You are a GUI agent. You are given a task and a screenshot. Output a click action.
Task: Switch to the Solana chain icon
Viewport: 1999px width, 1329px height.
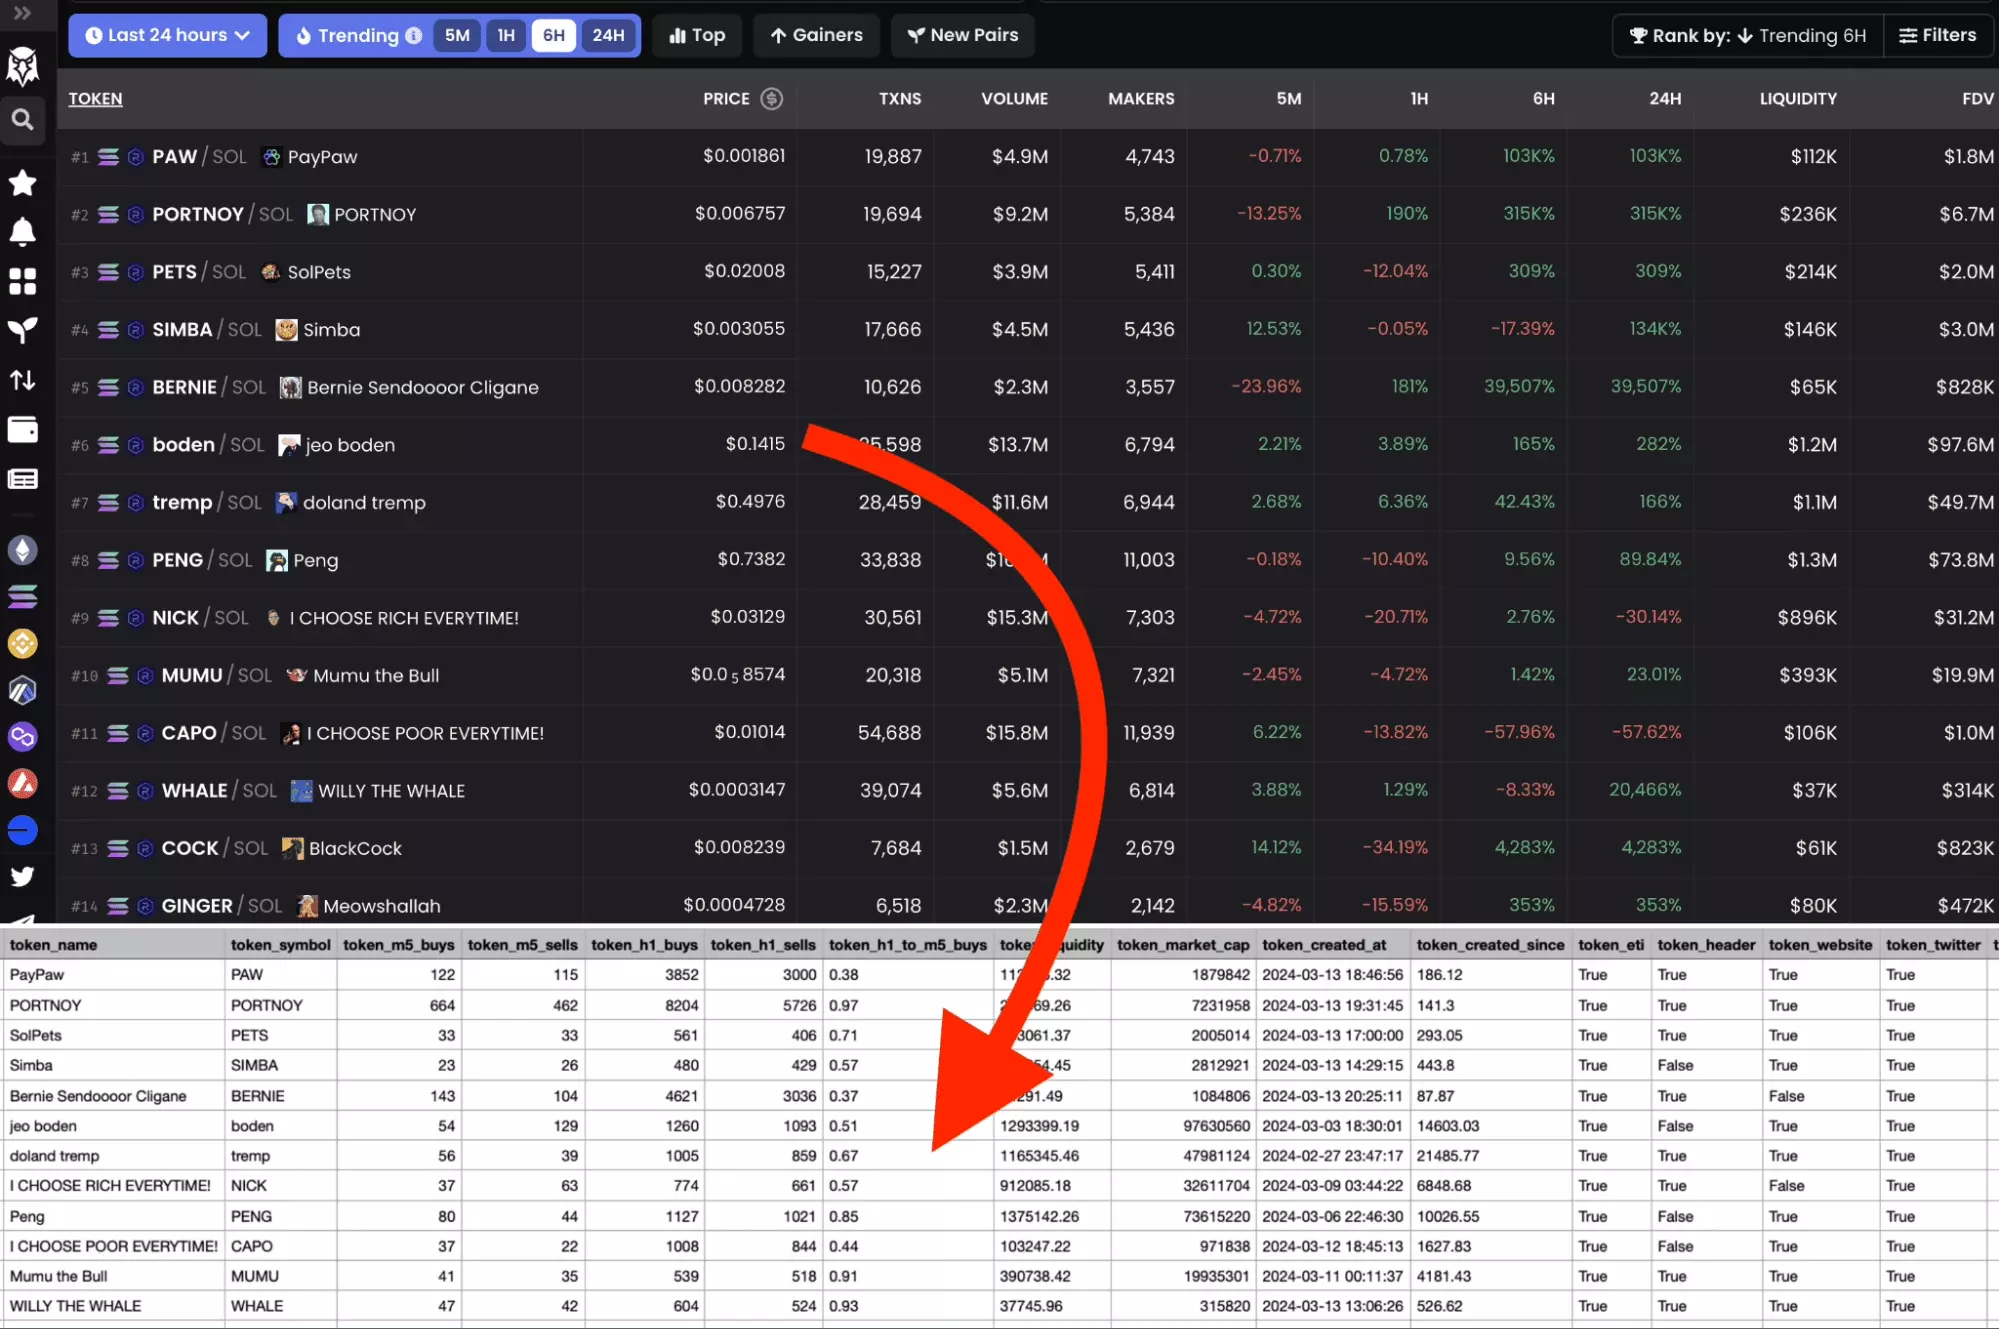click(x=23, y=596)
